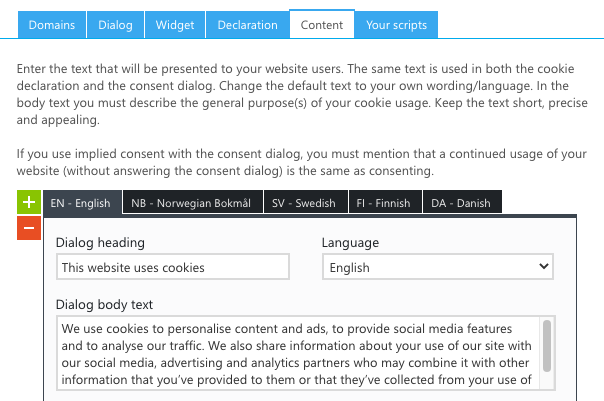Click the Dialog heading label

(100, 243)
